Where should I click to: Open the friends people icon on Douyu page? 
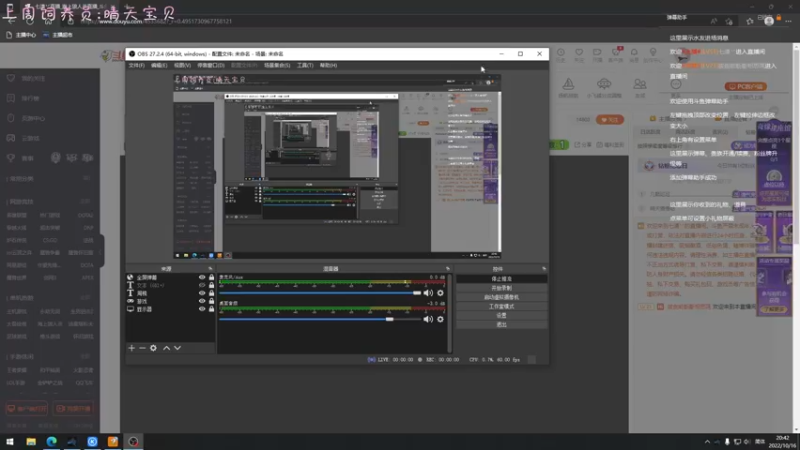[640, 84]
